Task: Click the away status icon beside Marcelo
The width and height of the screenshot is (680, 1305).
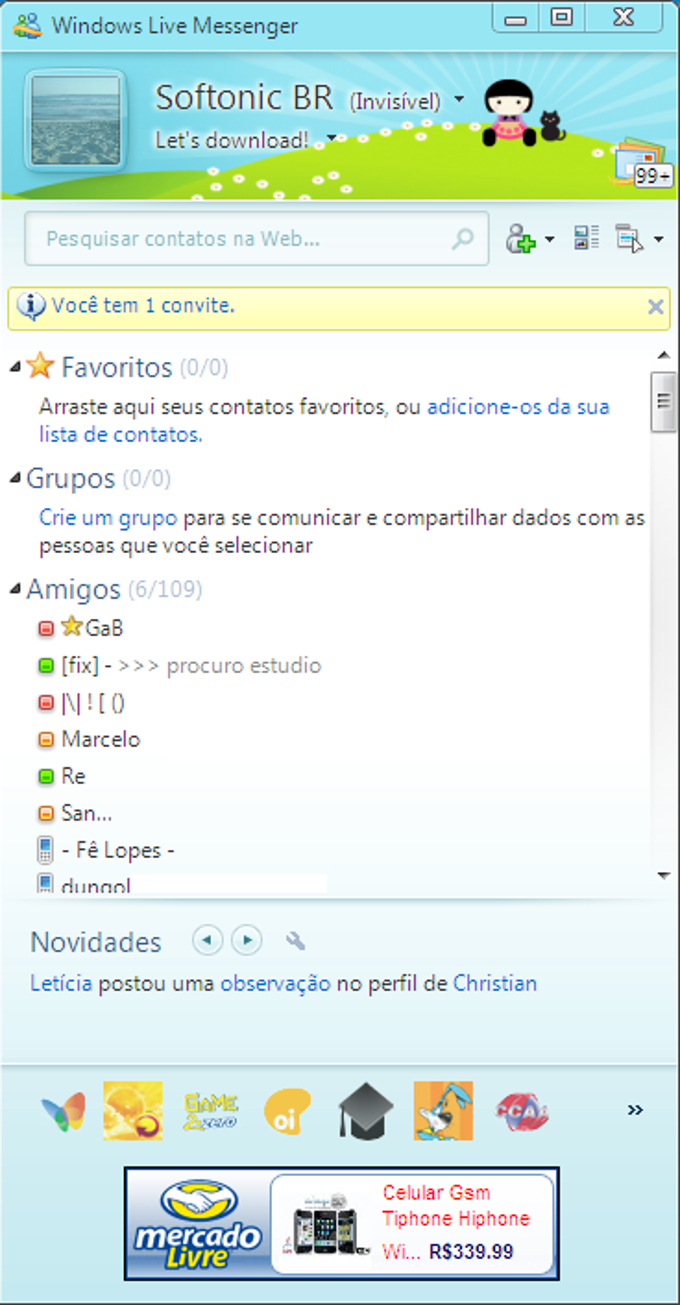Action: 45,740
